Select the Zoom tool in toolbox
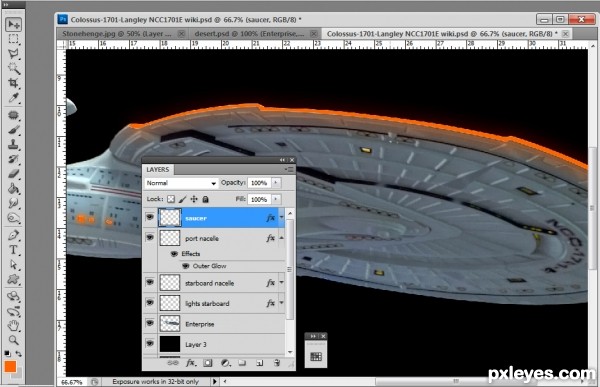Image resolution: width=600 pixels, height=387 pixels. 14,340
